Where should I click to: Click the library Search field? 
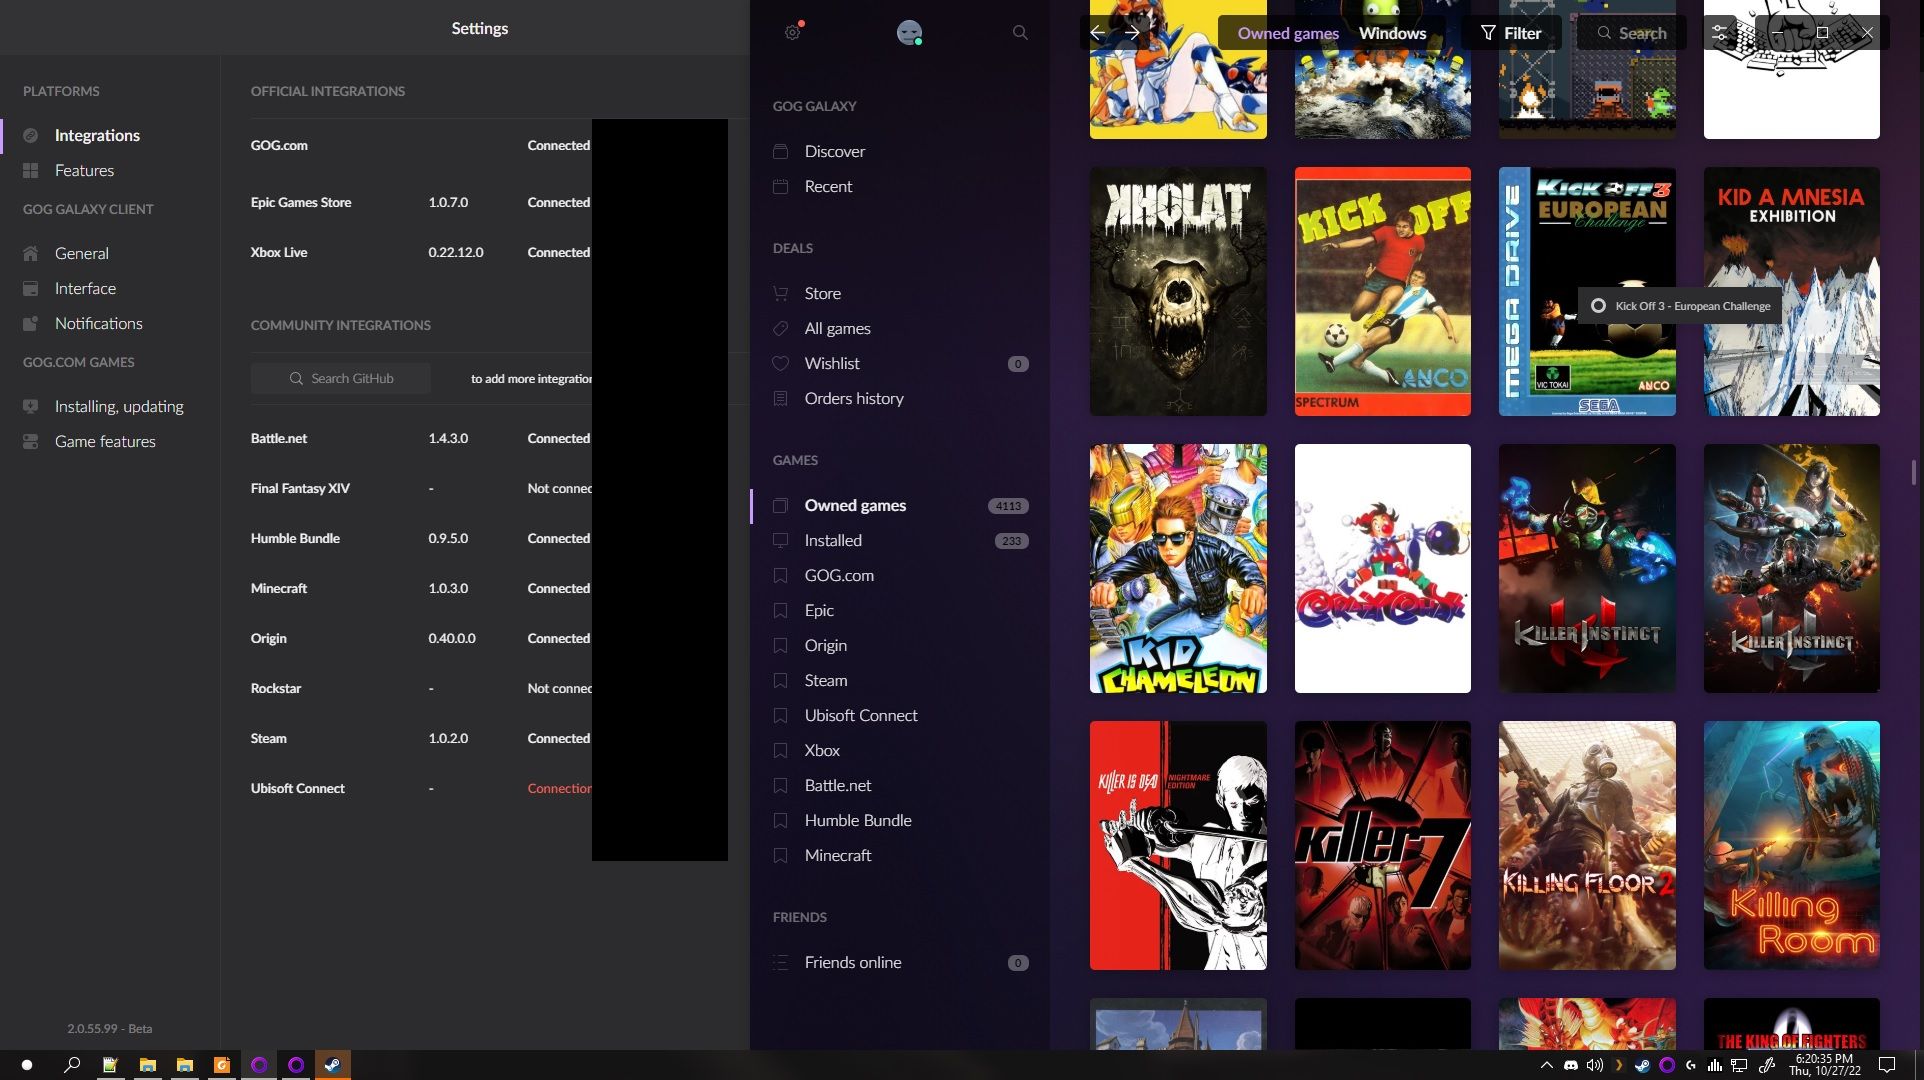(x=1632, y=33)
